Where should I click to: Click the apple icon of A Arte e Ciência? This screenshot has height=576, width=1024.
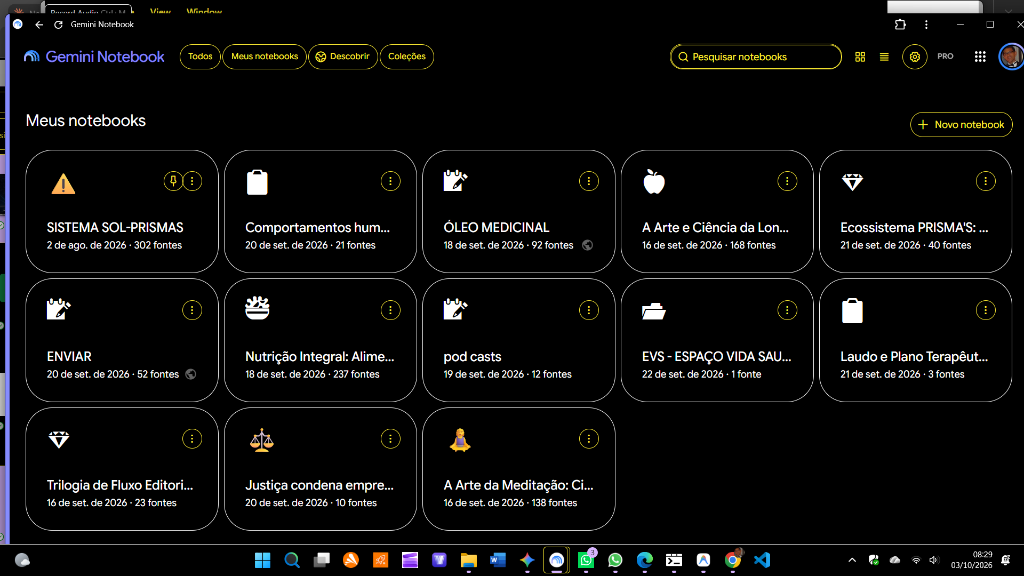(x=654, y=182)
